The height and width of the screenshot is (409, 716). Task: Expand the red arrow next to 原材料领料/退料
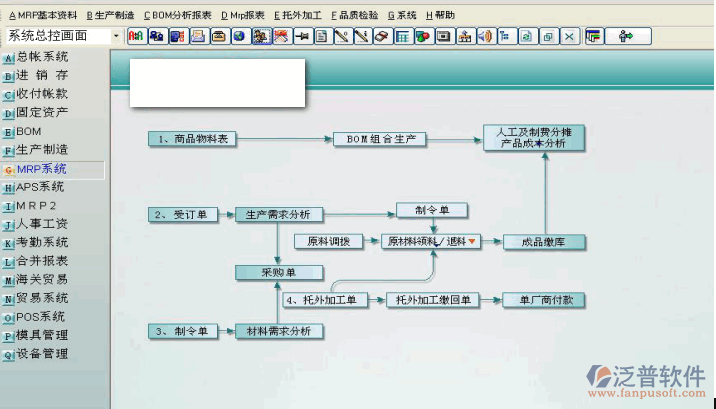[x=472, y=241]
